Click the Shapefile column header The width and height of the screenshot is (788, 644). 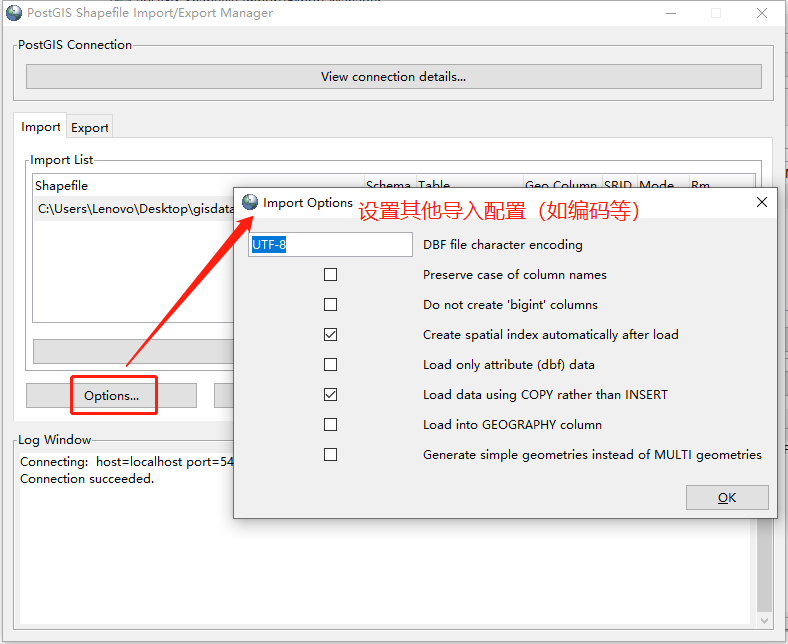(62, 186)
